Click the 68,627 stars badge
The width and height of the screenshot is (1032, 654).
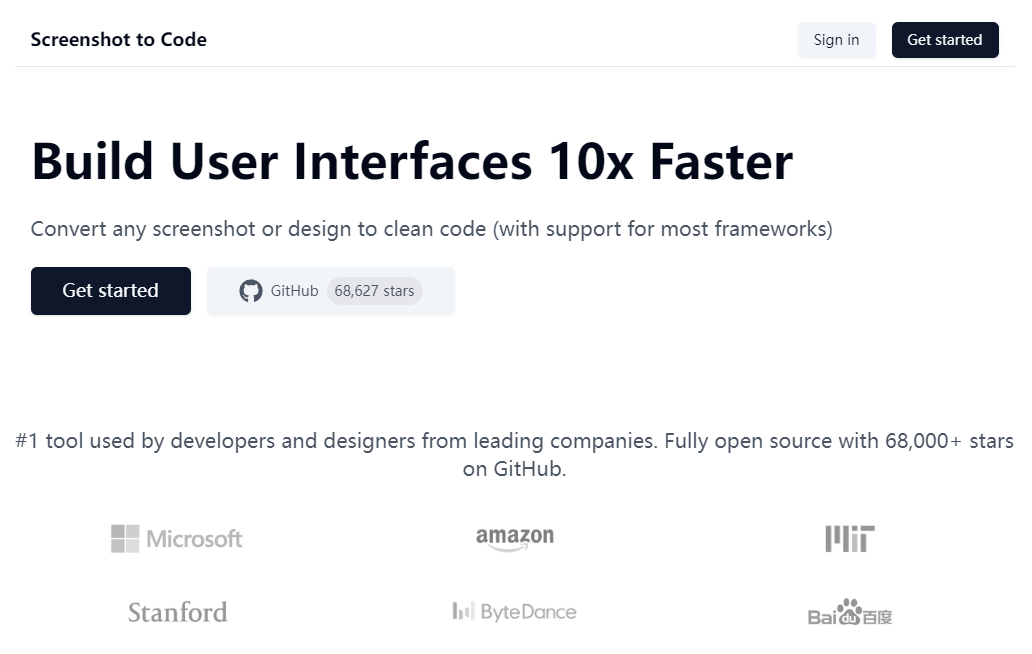374,291
